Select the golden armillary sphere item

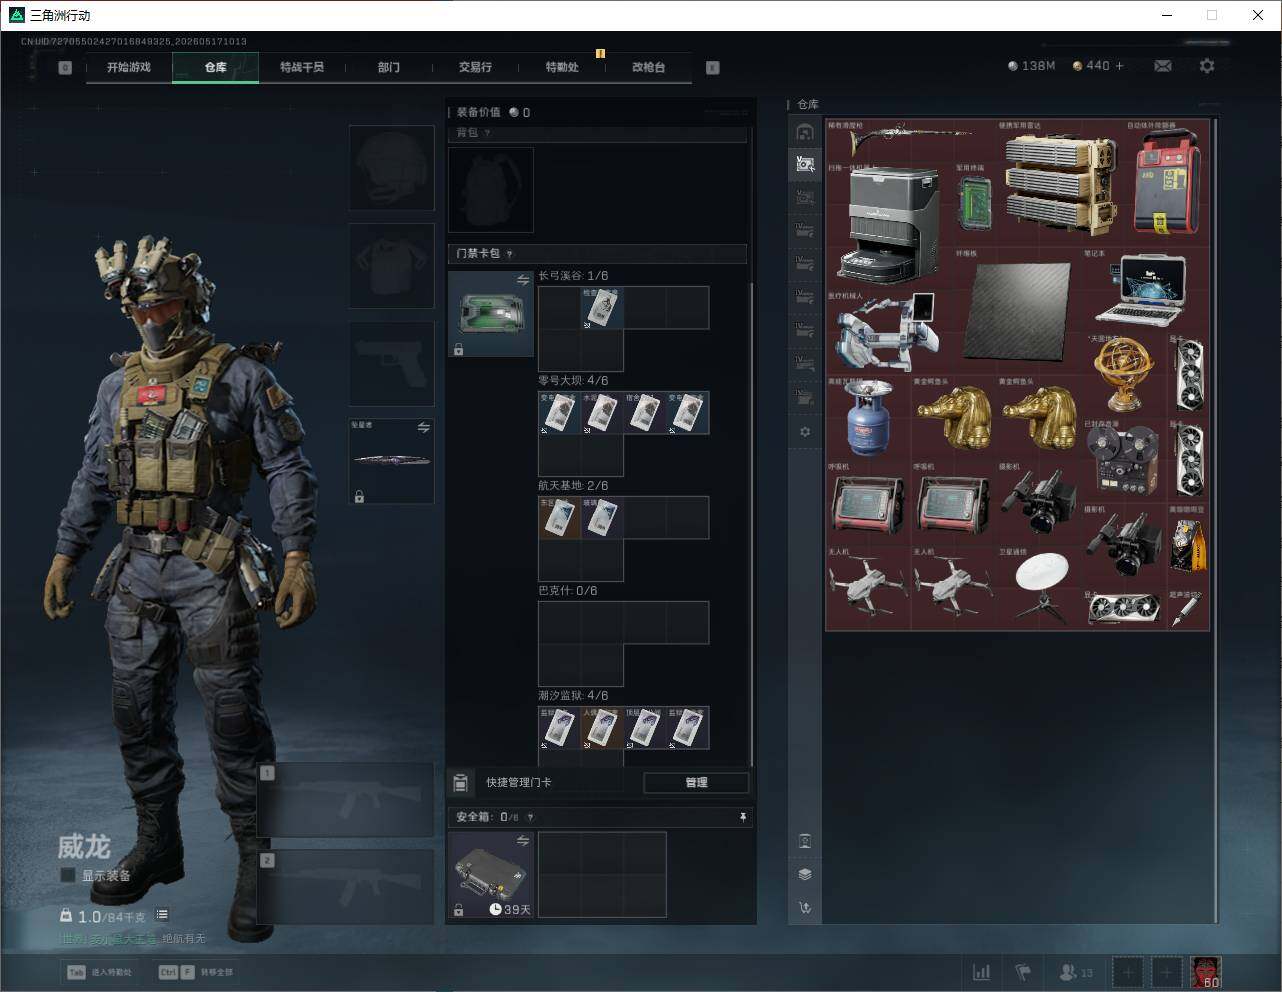(x=1123, y=374)
